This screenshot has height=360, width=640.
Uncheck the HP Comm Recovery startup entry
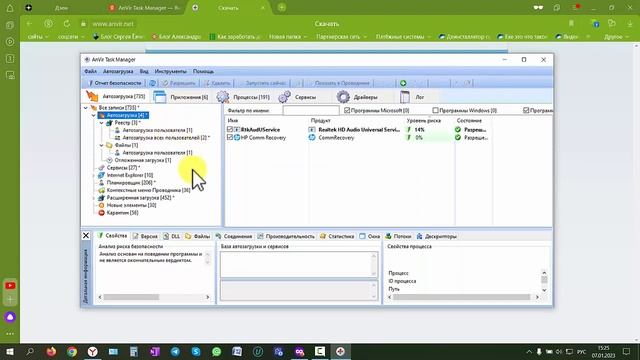coord(229,138)
